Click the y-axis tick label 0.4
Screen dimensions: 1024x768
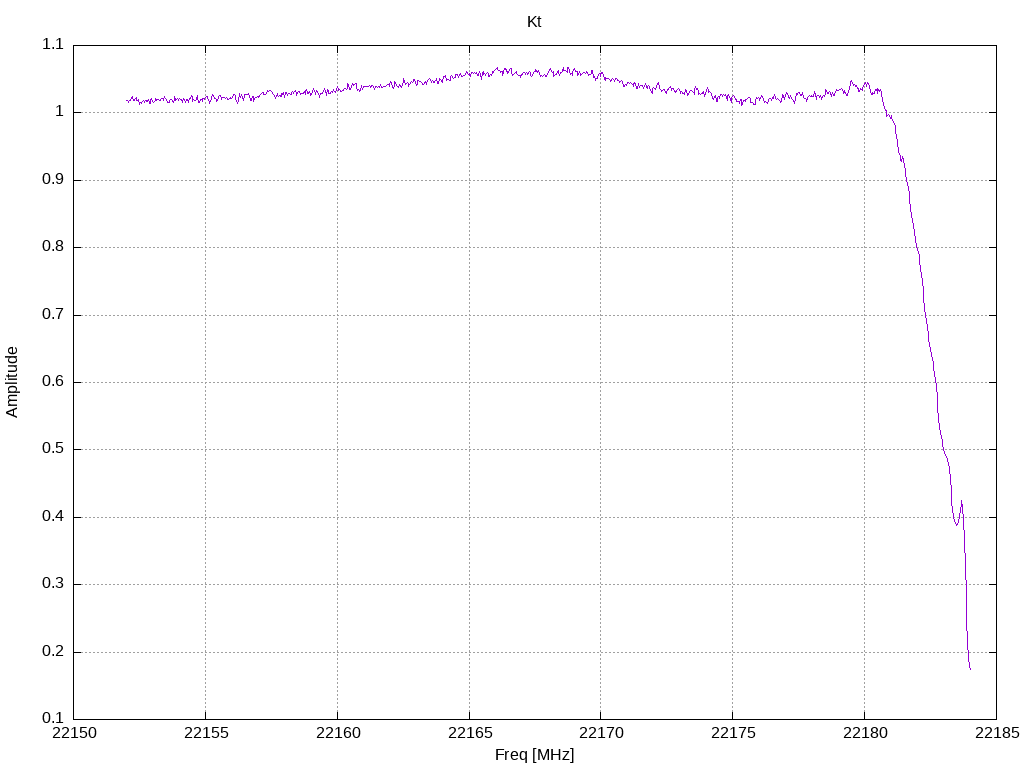click(53, 517)
